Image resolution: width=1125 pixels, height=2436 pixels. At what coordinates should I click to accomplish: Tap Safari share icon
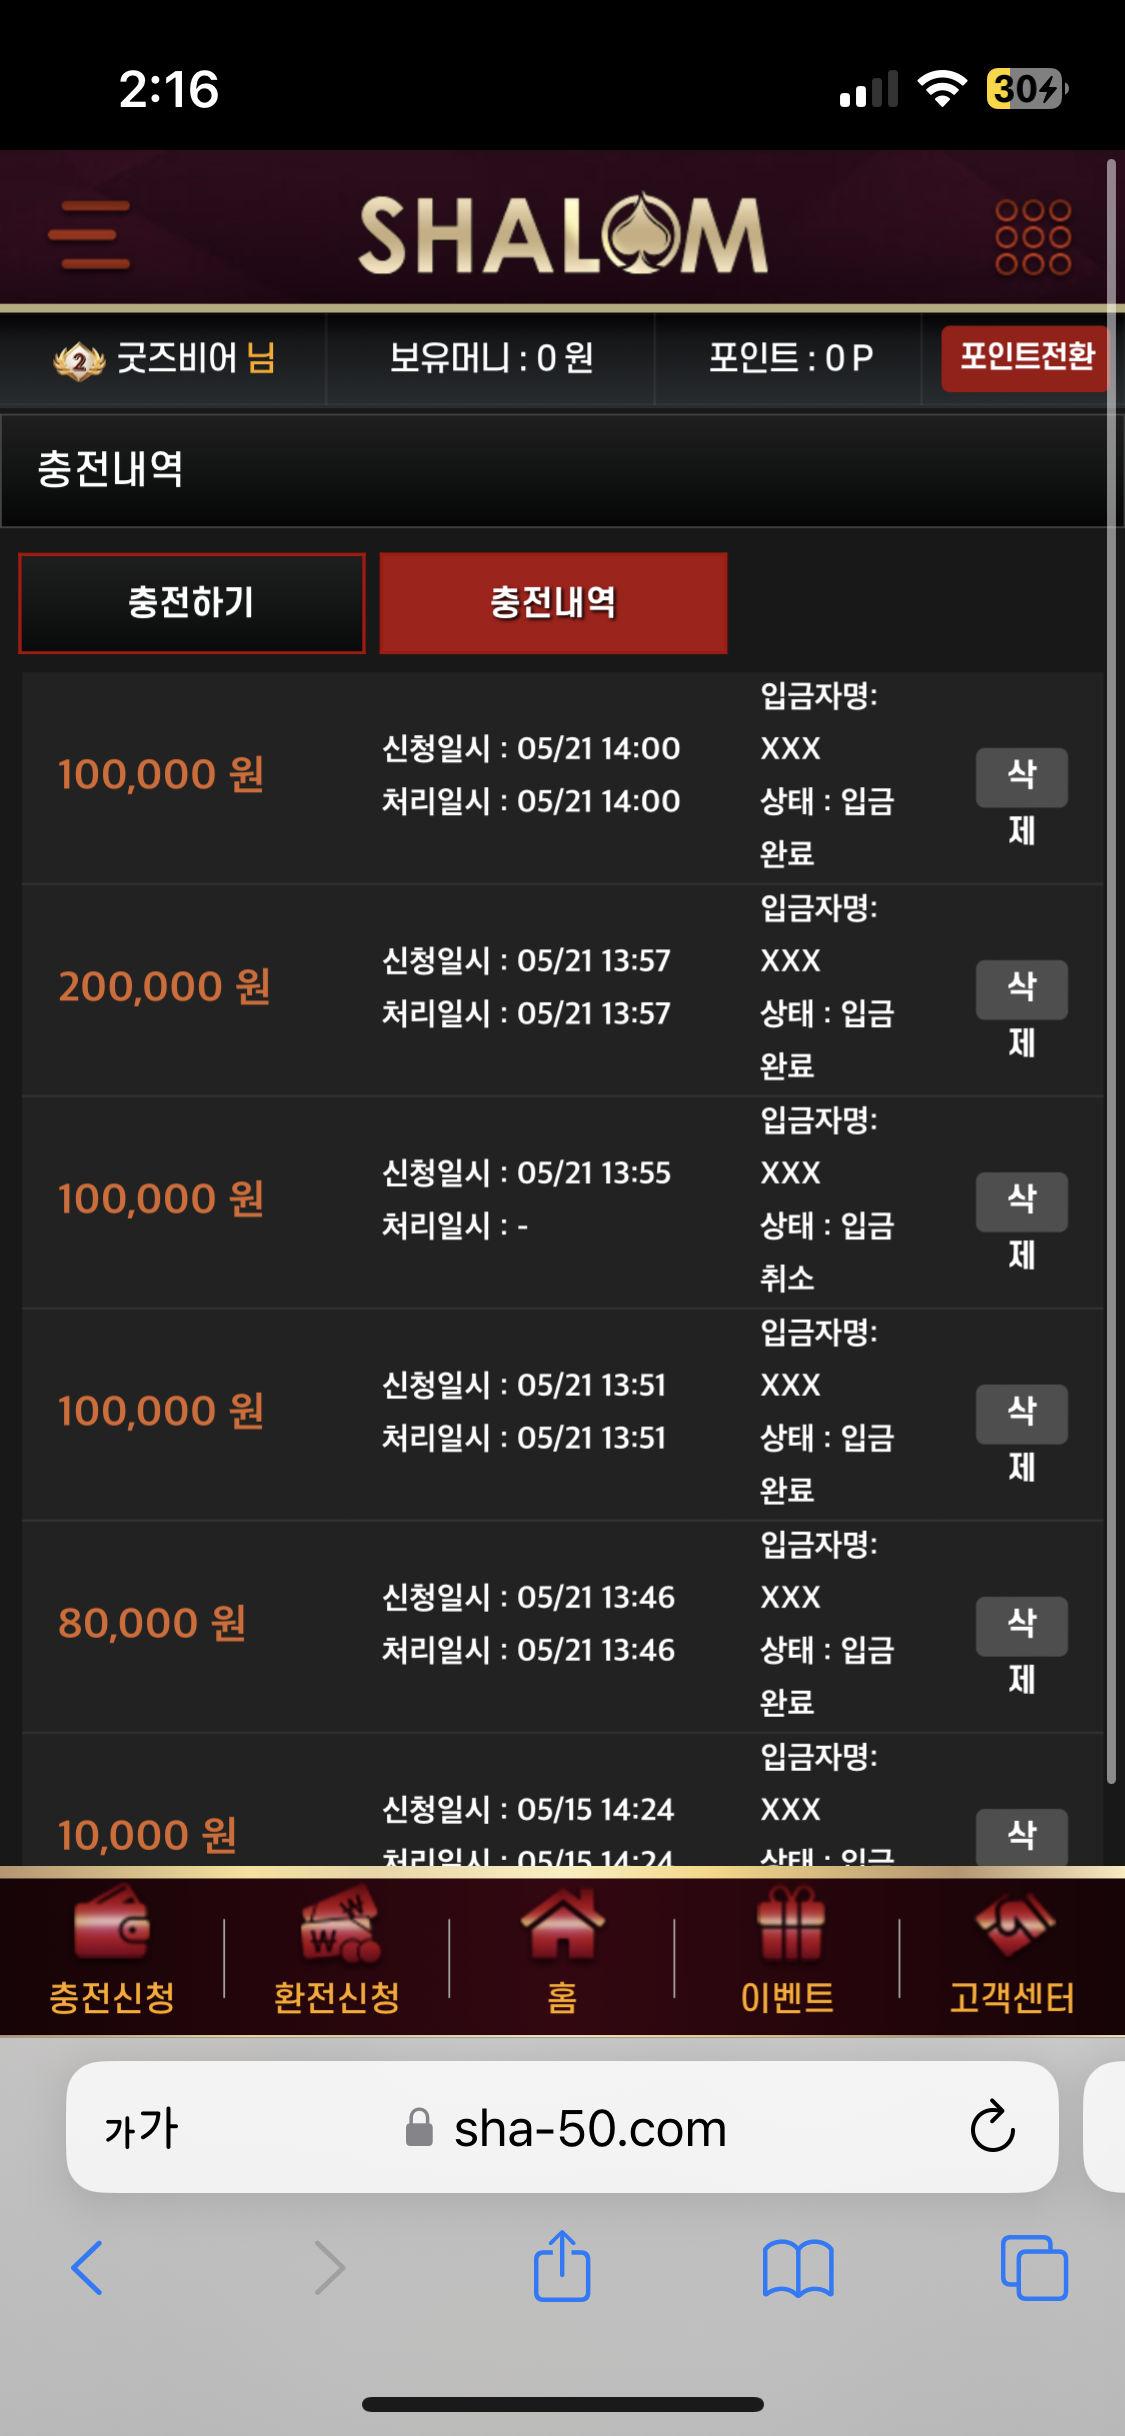562,2267
